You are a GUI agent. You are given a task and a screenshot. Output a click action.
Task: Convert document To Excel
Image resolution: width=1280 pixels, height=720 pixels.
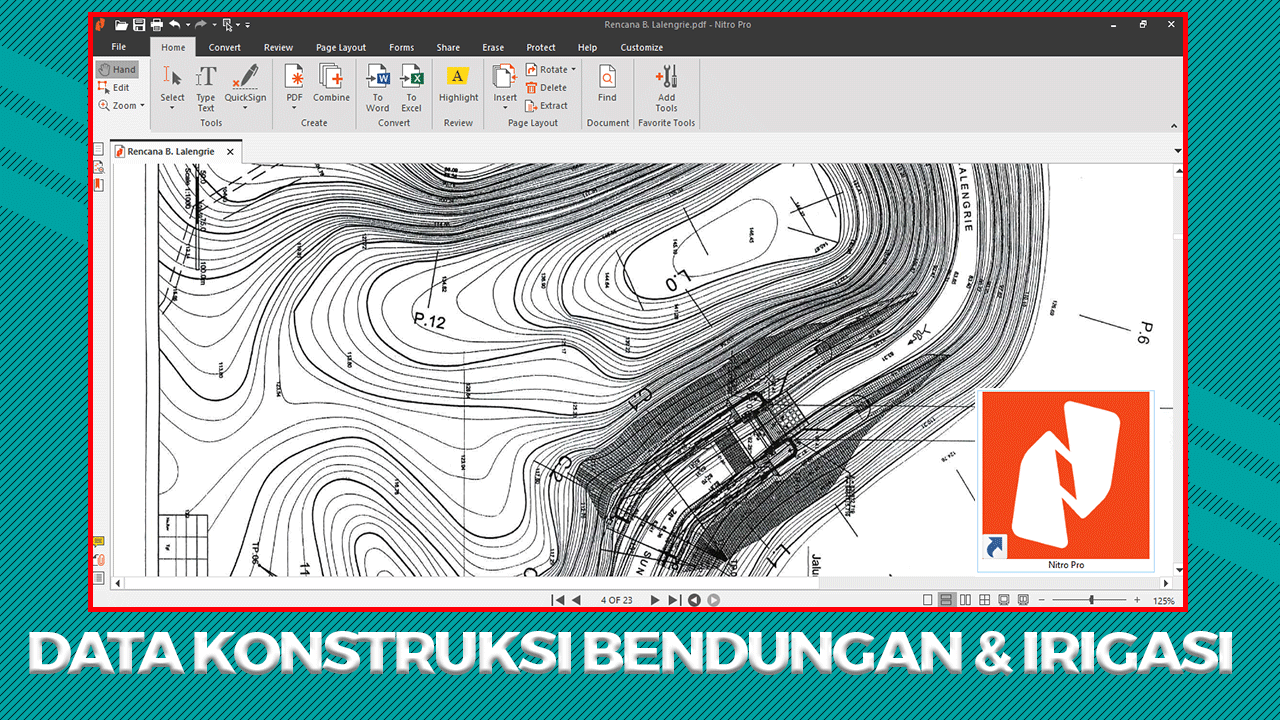(x=411, y=88)
